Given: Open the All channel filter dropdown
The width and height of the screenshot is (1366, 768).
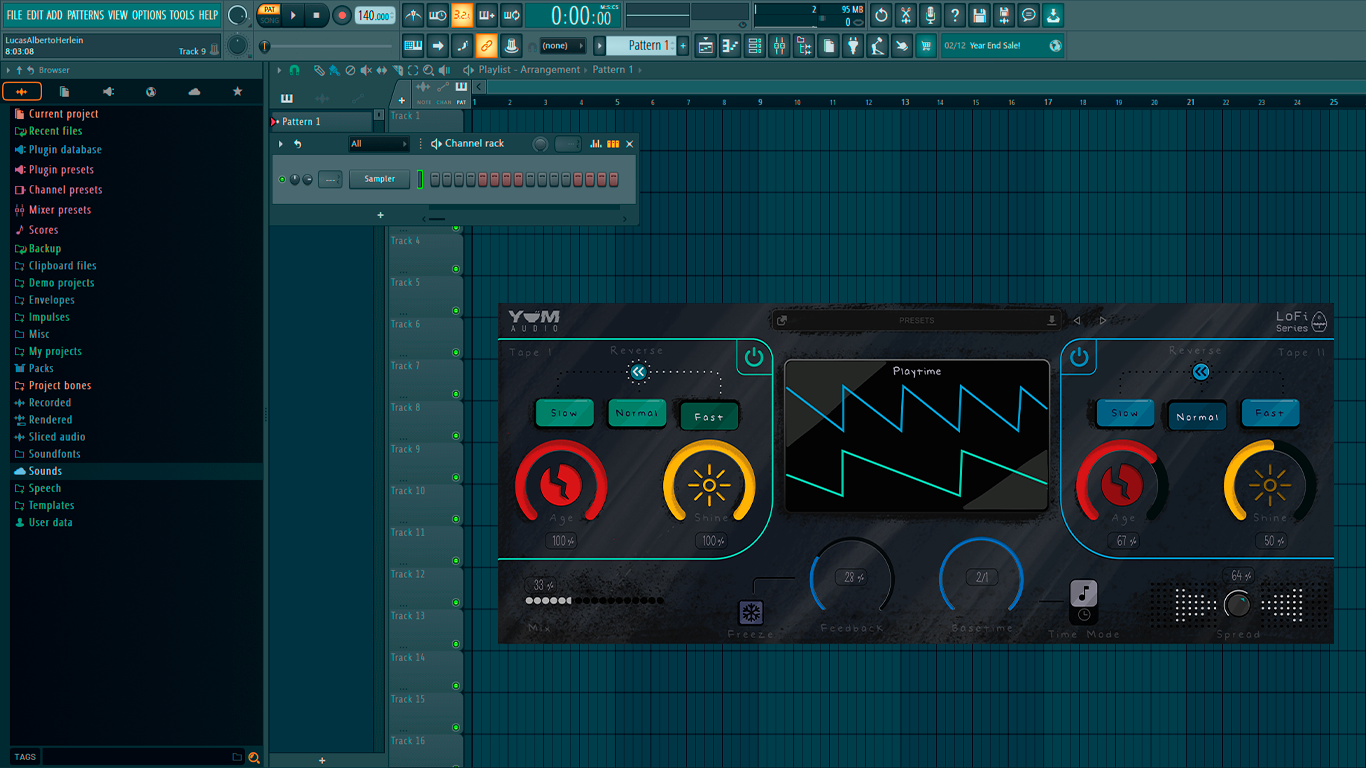Looking at the screenshot, I should [x=378, y=144].
